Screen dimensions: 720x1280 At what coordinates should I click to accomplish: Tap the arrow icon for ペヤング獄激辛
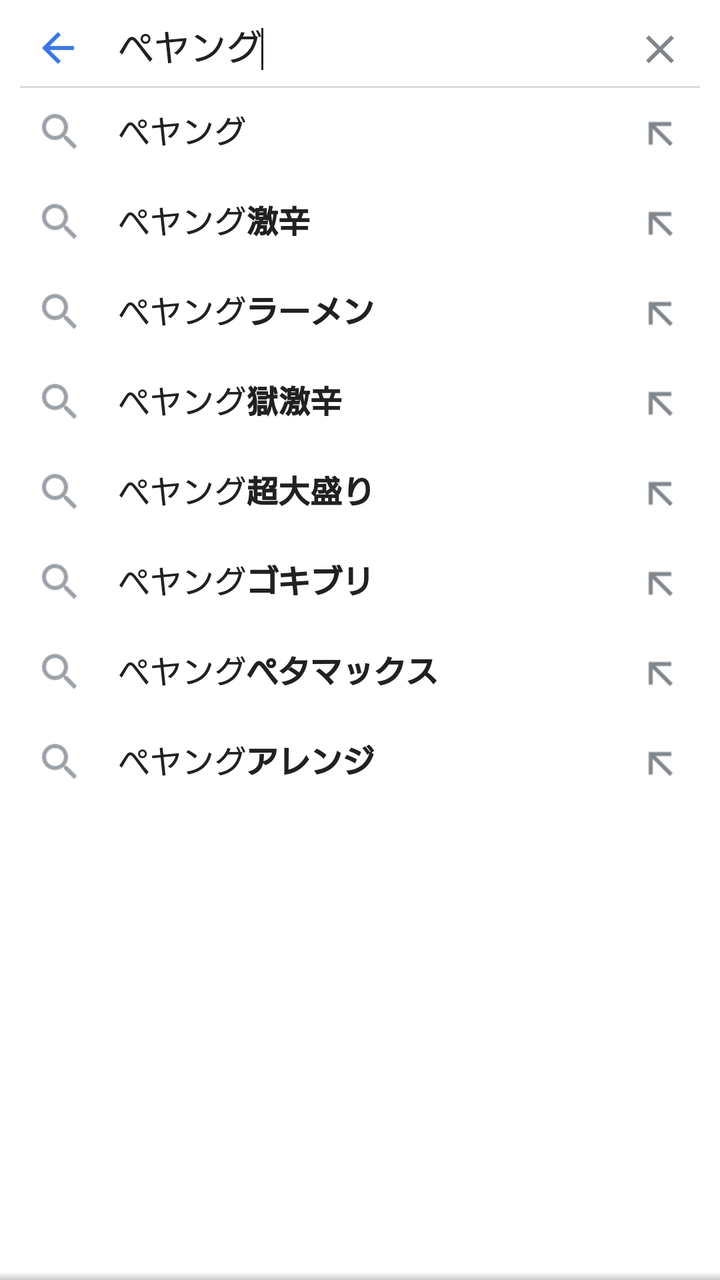[659, 403]
